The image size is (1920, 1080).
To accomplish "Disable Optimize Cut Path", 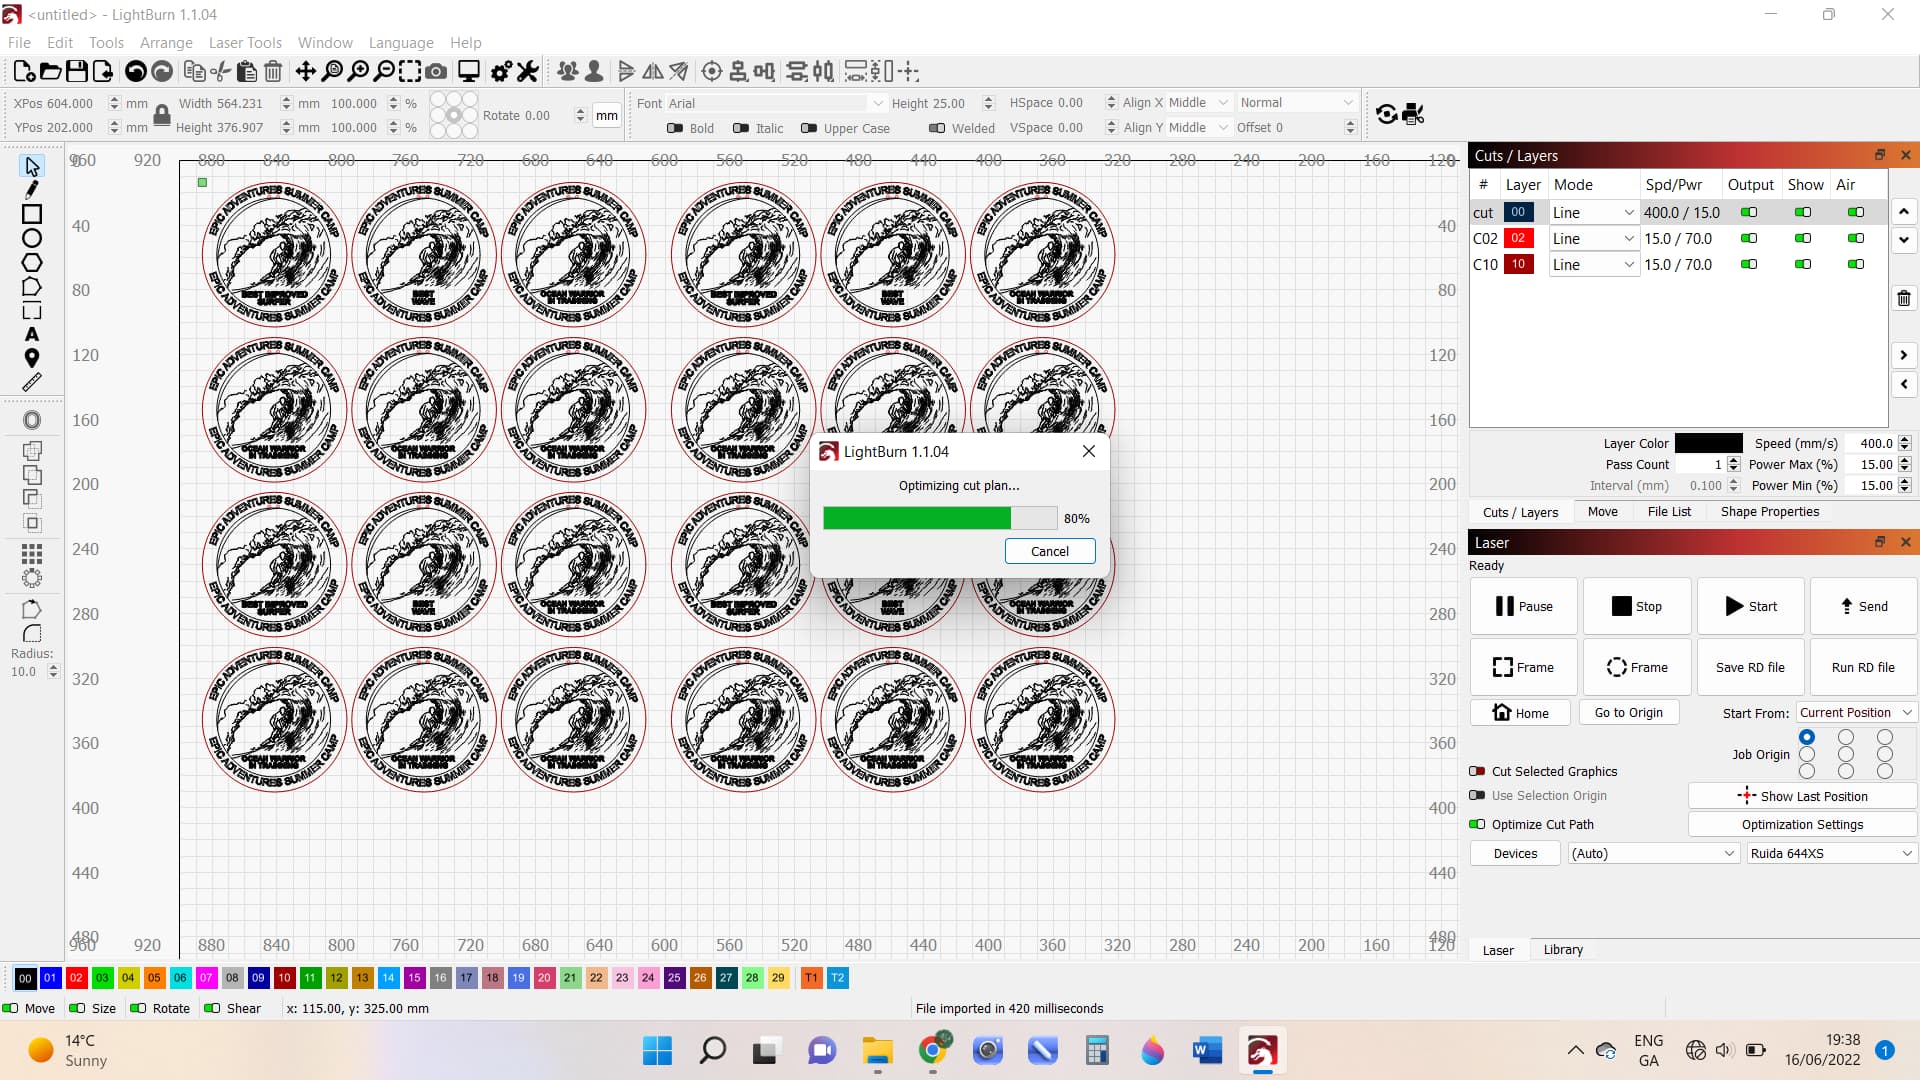I will click(x=1477, y=824).
